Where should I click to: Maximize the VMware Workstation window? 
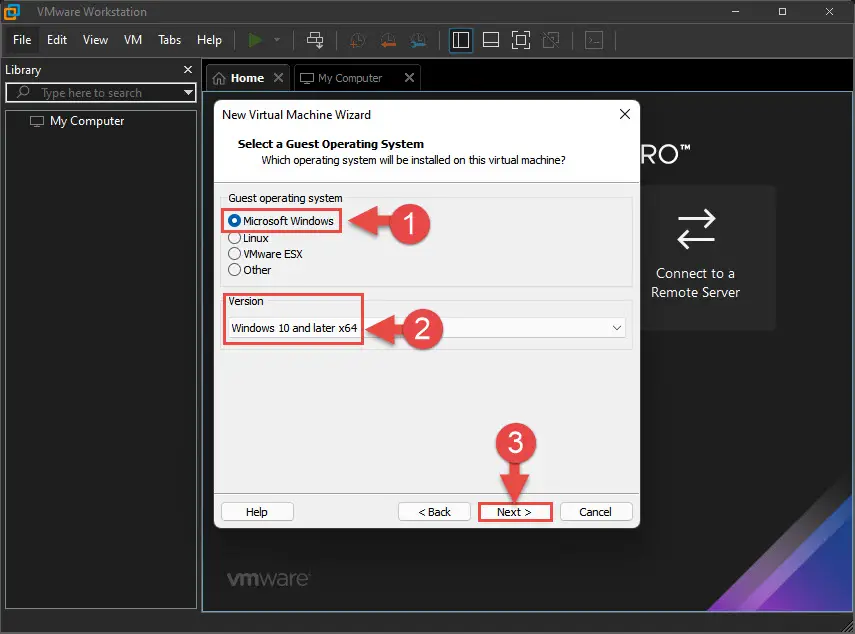coord(782,11)
